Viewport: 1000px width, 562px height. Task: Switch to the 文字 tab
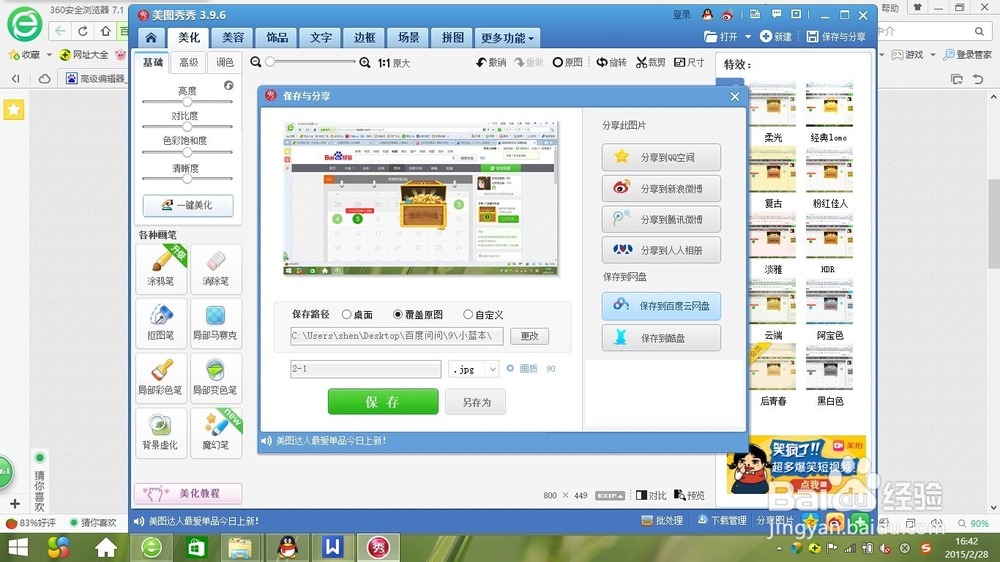[x=321, y=38]
